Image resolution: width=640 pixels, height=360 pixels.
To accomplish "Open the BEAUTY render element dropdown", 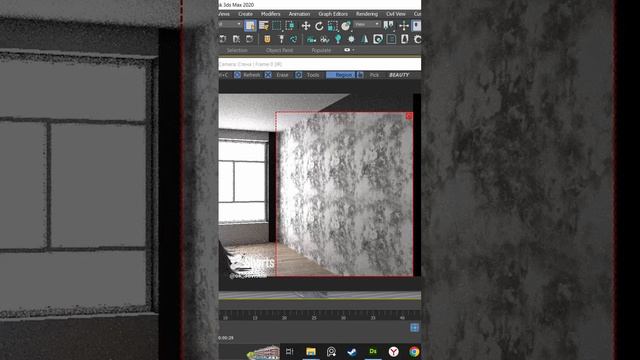I will (399, 75).
